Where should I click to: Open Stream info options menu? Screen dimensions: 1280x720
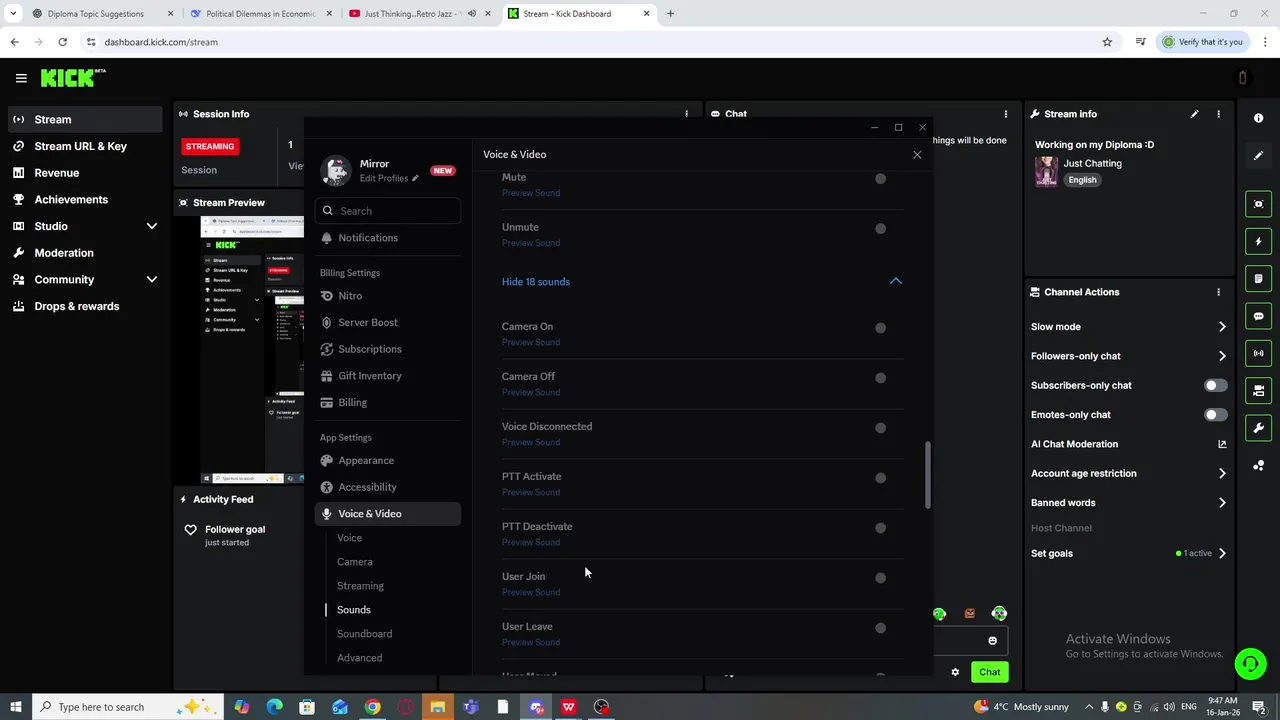1218,114
